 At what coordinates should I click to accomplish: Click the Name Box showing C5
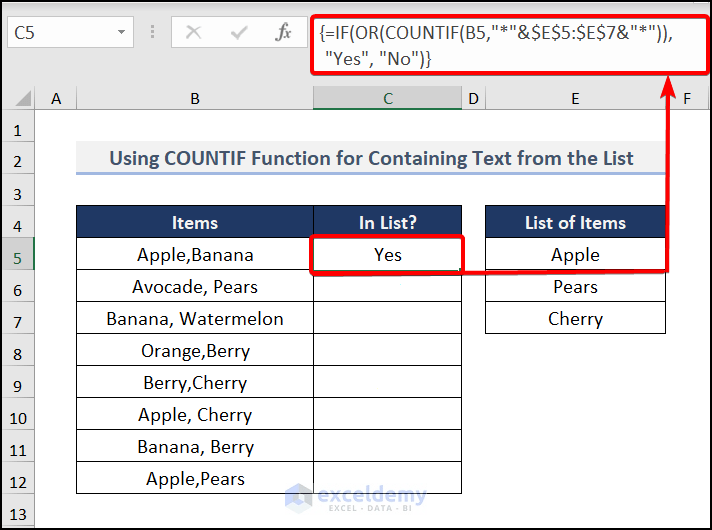70,32
